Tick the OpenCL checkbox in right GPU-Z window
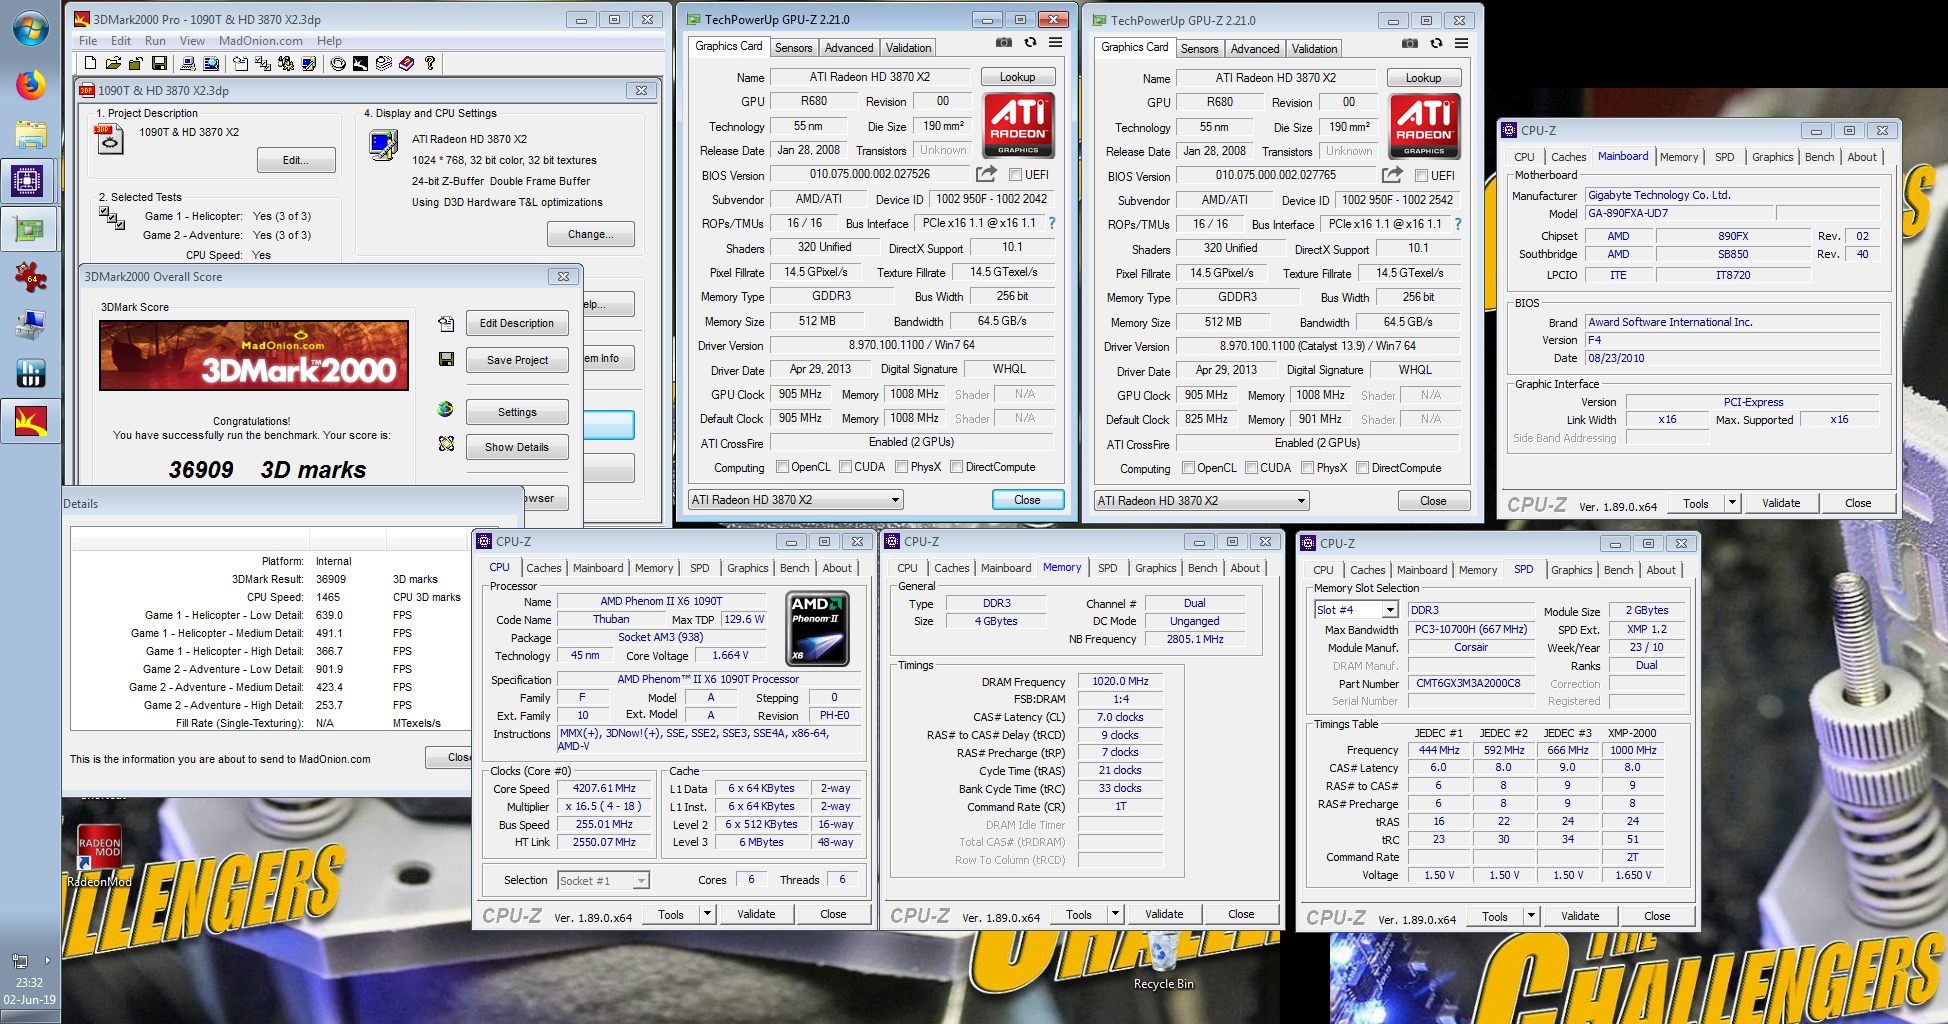 tap(1189, 468)
